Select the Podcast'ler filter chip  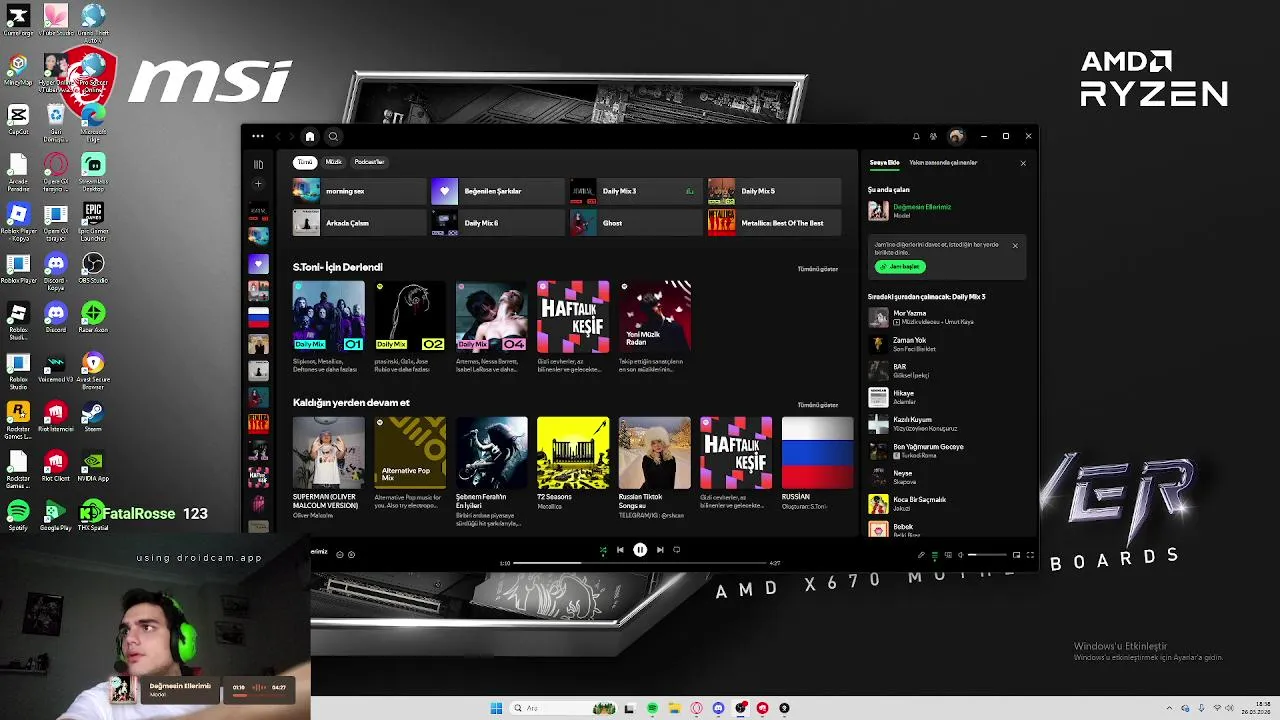369,162
